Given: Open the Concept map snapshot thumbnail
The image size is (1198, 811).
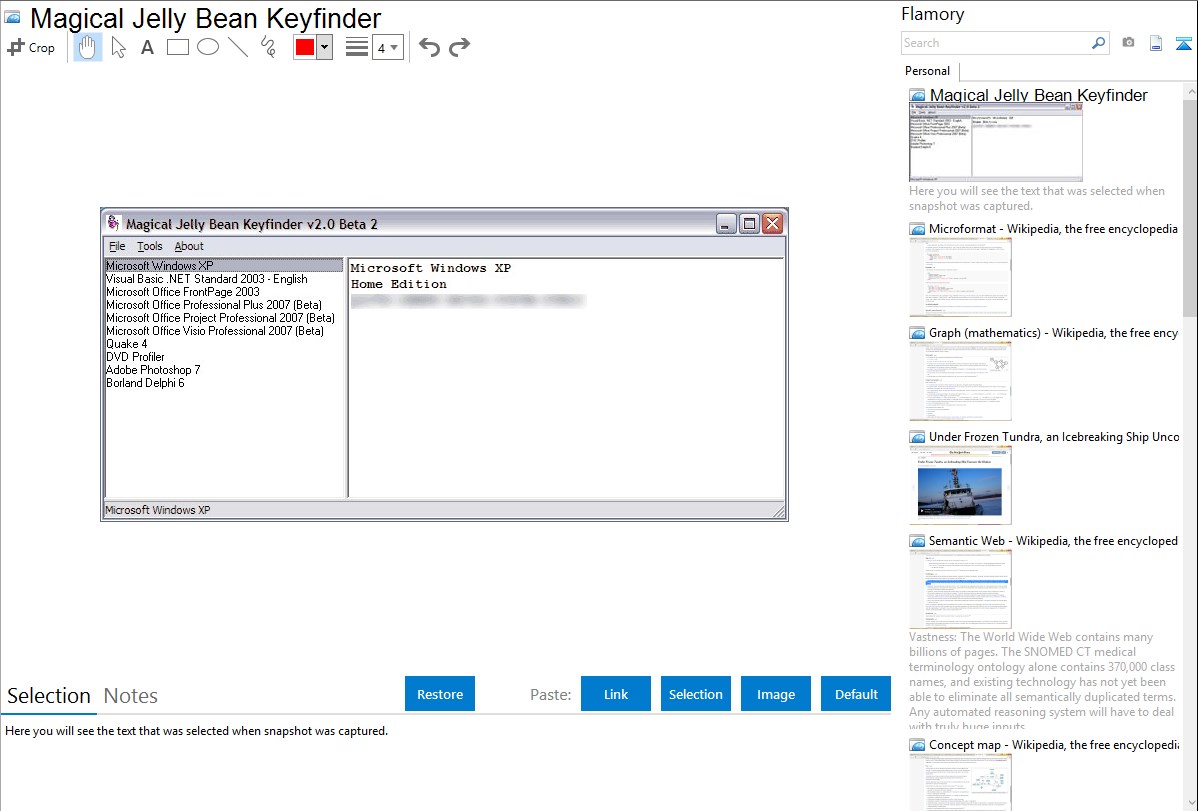Looking at the screenshot, I should [x=960, y=782].
